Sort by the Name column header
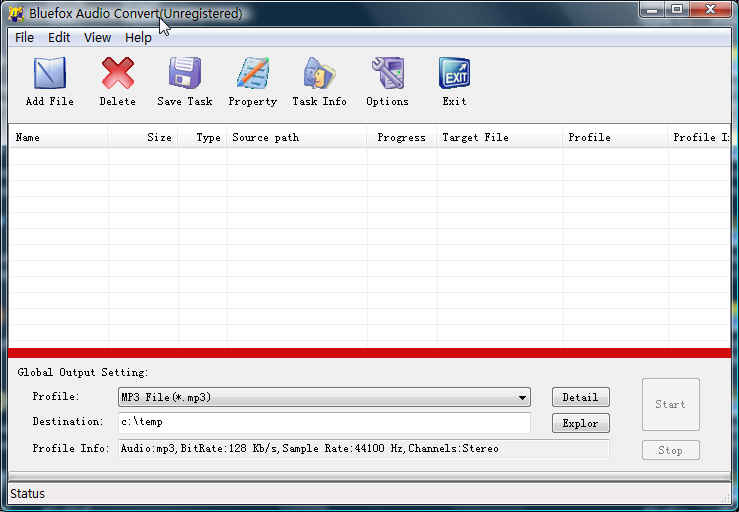This screenshot has height=512, width=739. point(59,138)
